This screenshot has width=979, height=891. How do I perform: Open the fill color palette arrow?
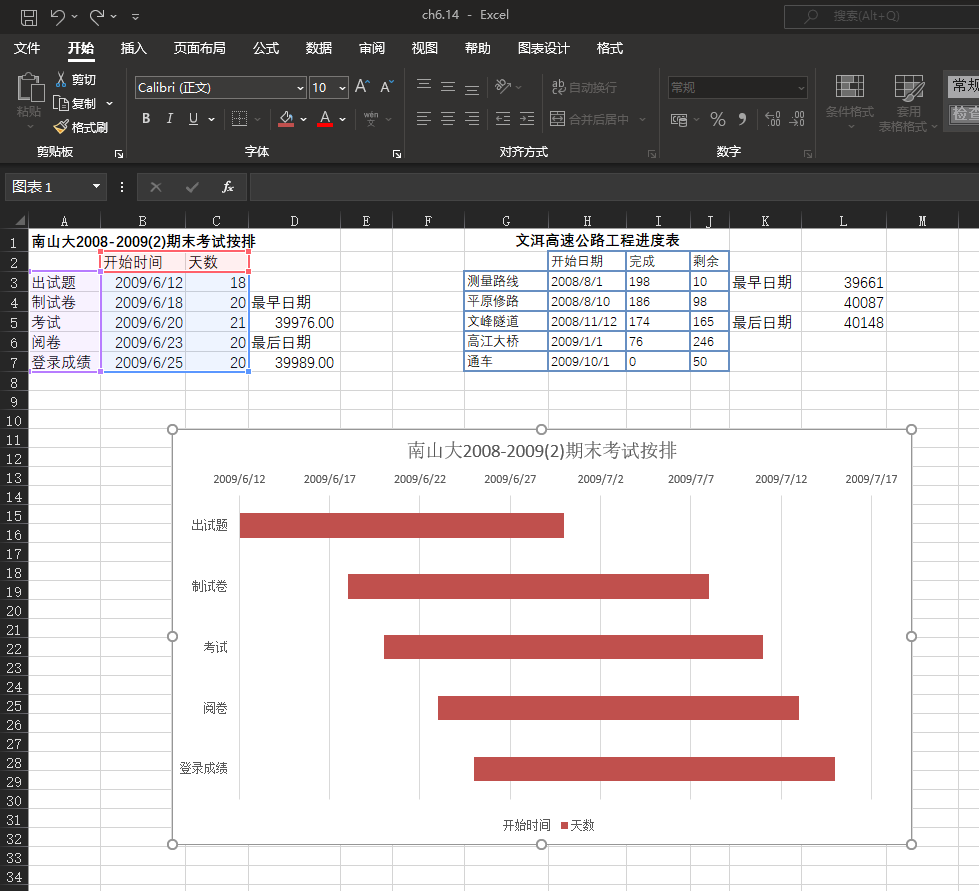pos(303,119)
